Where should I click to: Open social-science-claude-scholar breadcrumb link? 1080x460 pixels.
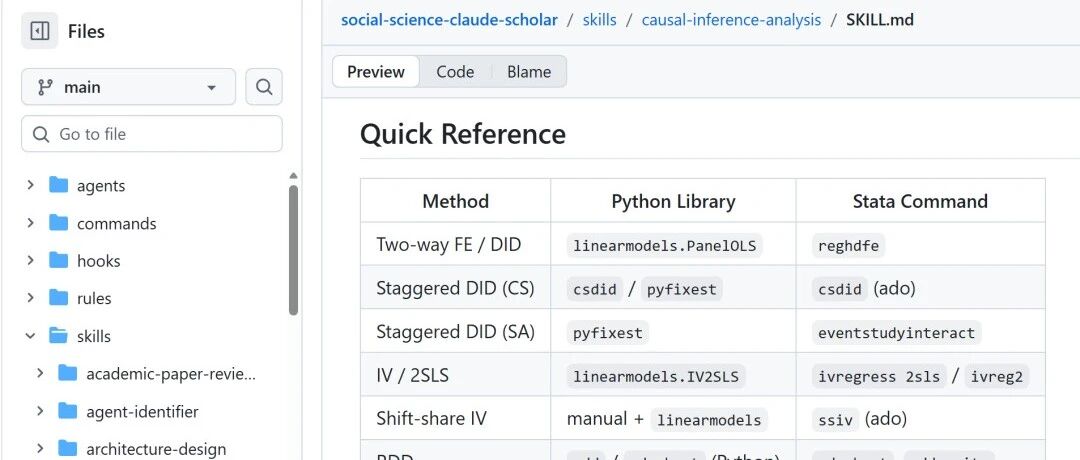pos(449,19)
